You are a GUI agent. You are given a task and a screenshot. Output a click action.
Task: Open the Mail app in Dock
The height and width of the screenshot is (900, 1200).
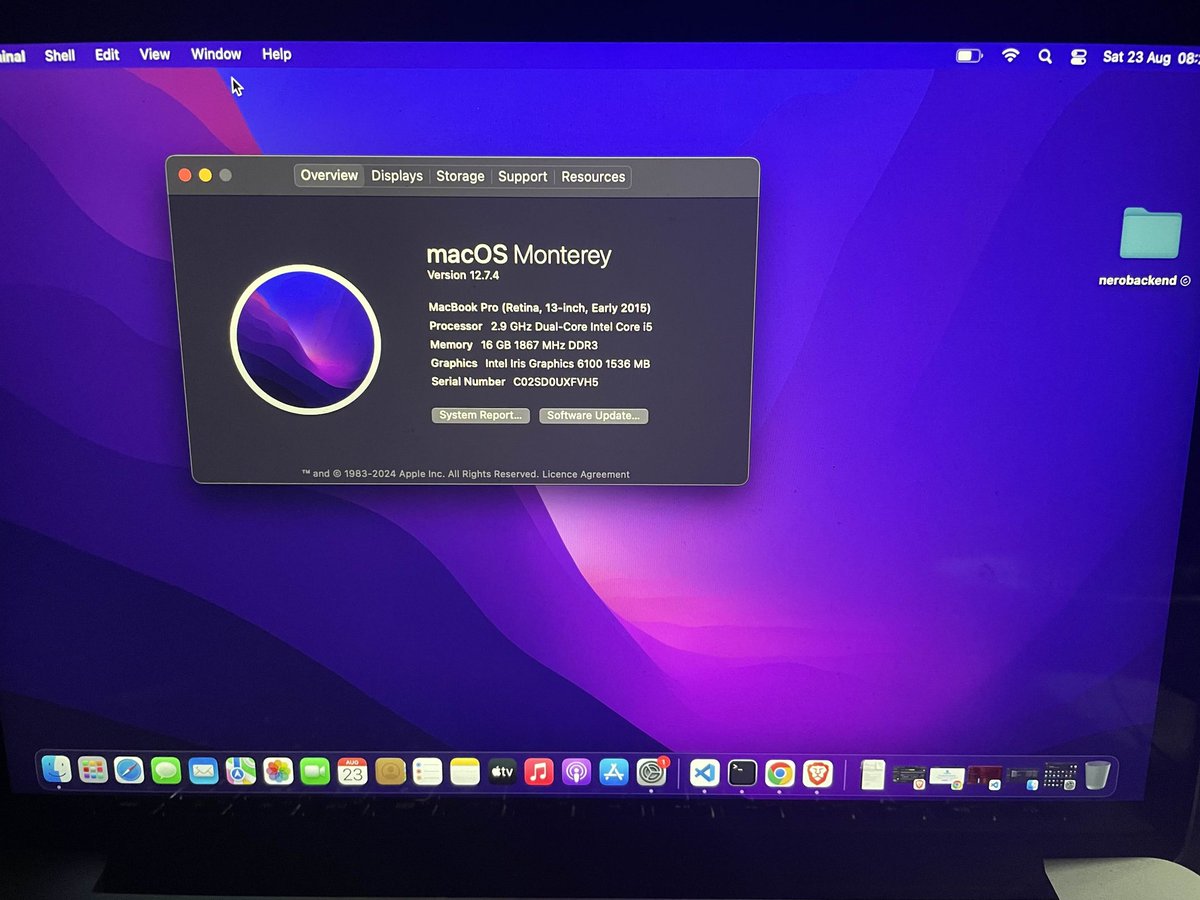click(x=203, y=771)
